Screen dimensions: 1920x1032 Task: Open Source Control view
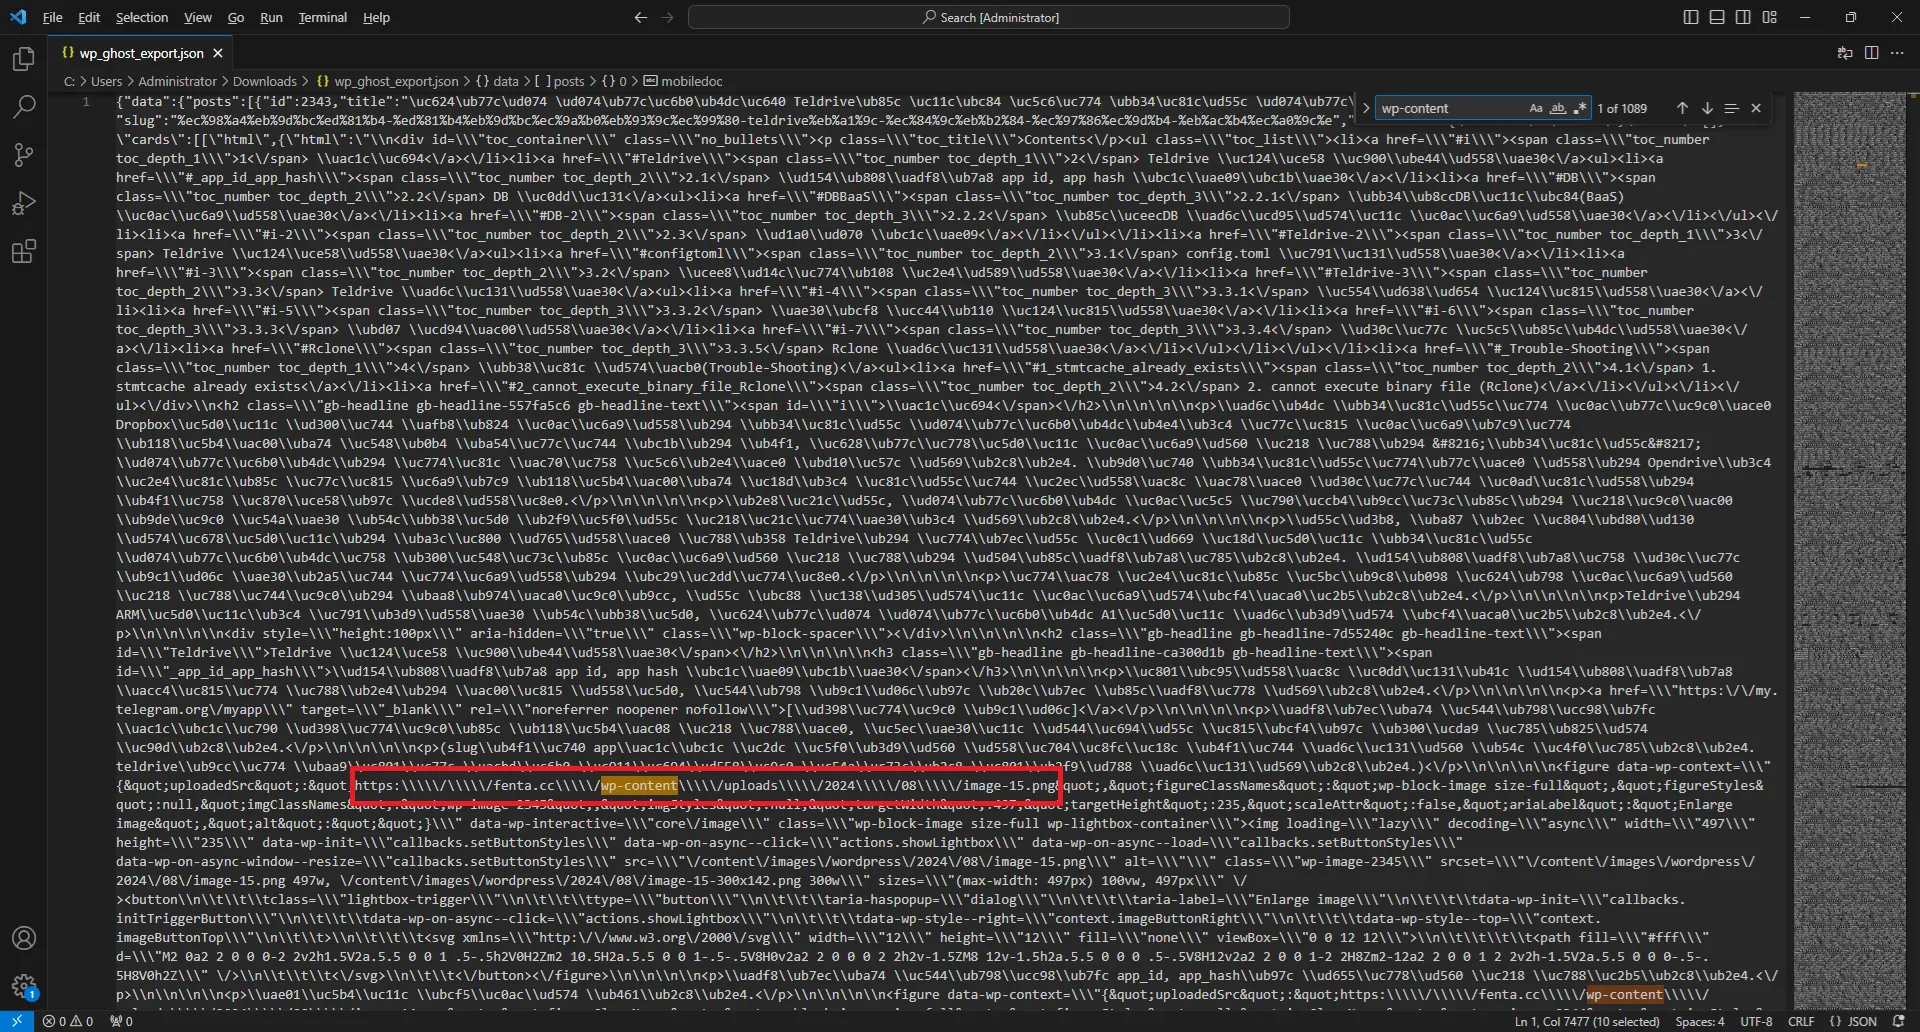23,155
